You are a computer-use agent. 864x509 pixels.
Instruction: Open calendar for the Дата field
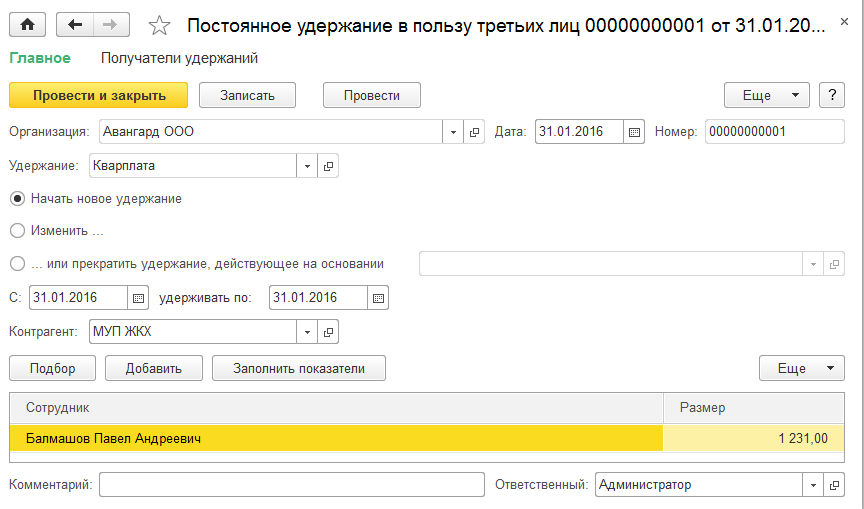[x=634, y=132]
